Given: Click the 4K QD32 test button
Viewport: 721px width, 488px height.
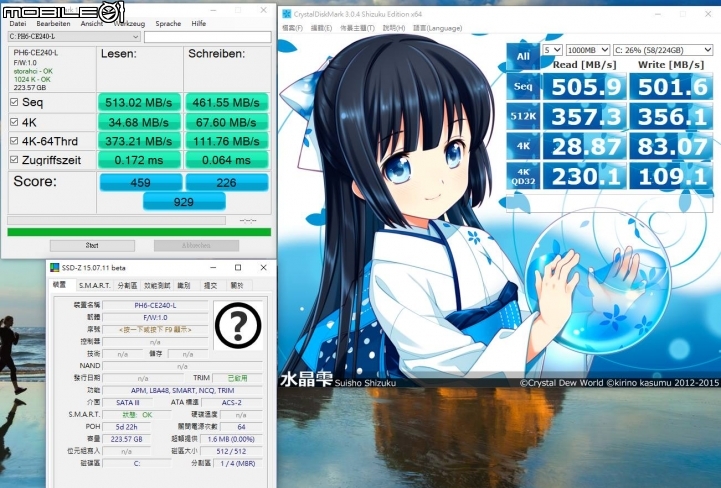Looking at the screenshot, I should (x=523, y=176).
